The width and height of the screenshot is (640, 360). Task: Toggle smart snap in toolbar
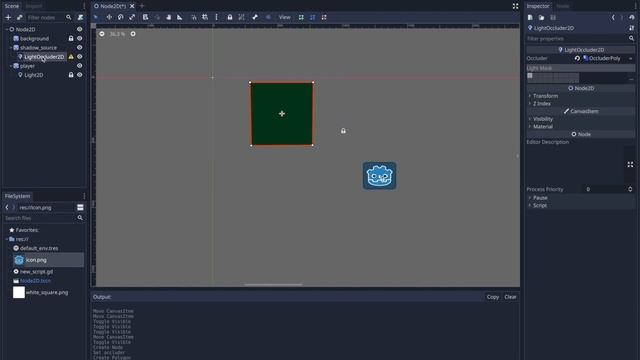194,17
